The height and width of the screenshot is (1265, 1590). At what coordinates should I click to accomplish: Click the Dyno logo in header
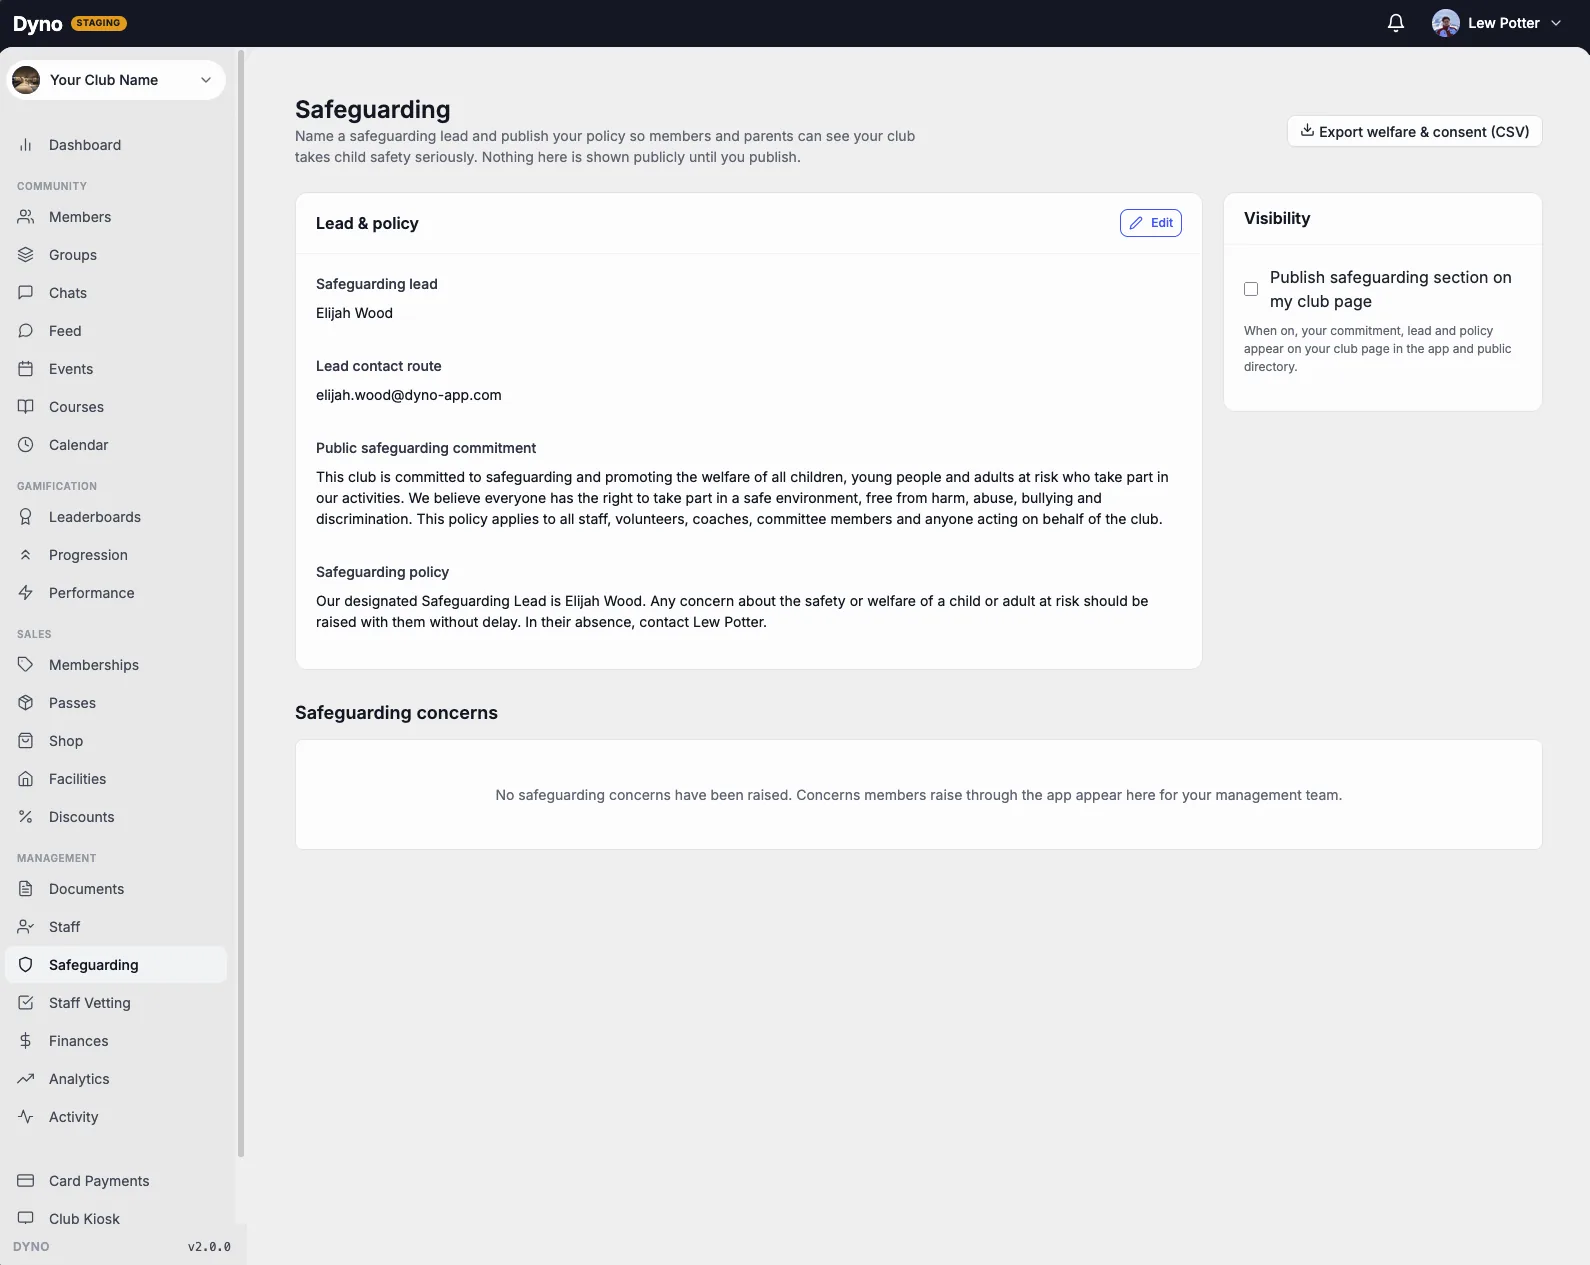[x=38, y=24]
